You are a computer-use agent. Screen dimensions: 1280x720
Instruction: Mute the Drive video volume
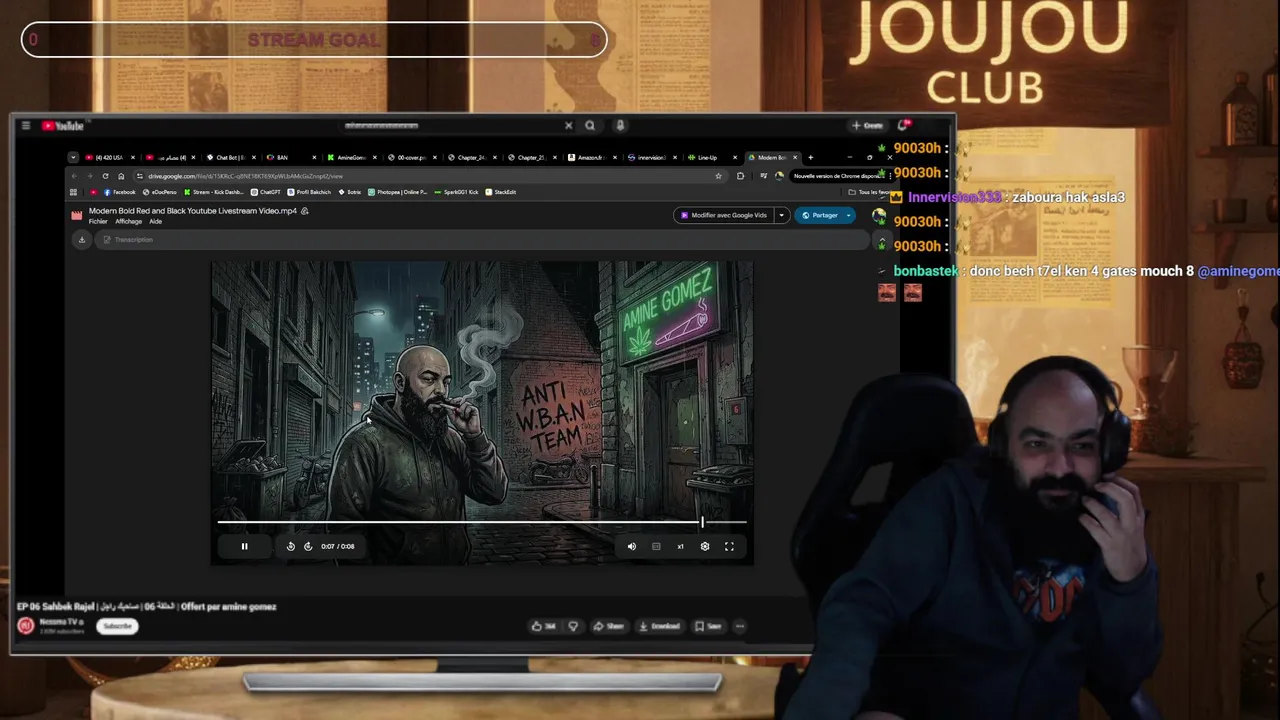(x=631, y=546)
